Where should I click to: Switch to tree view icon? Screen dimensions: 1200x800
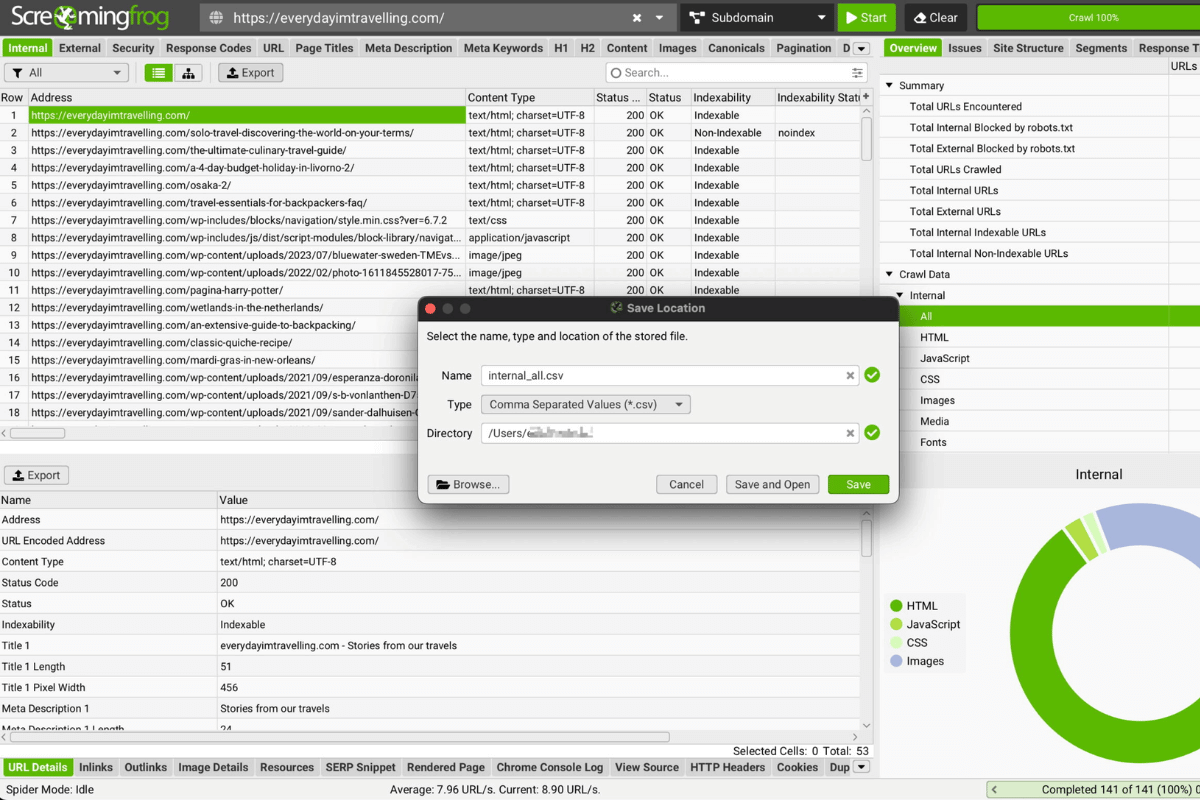tap(187, 73)
